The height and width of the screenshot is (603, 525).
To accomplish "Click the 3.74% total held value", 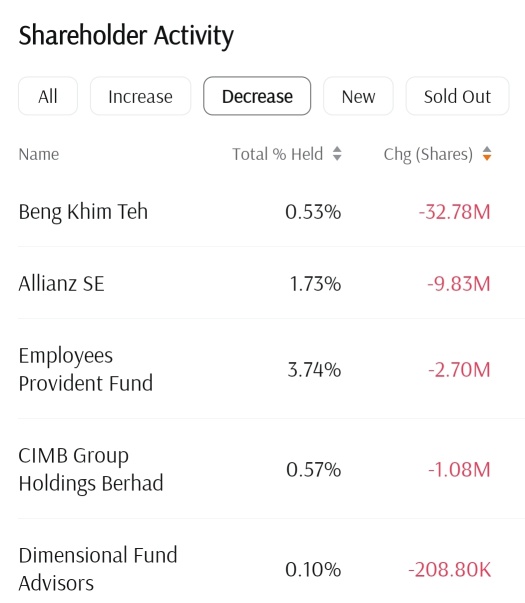I will point(314,370).
